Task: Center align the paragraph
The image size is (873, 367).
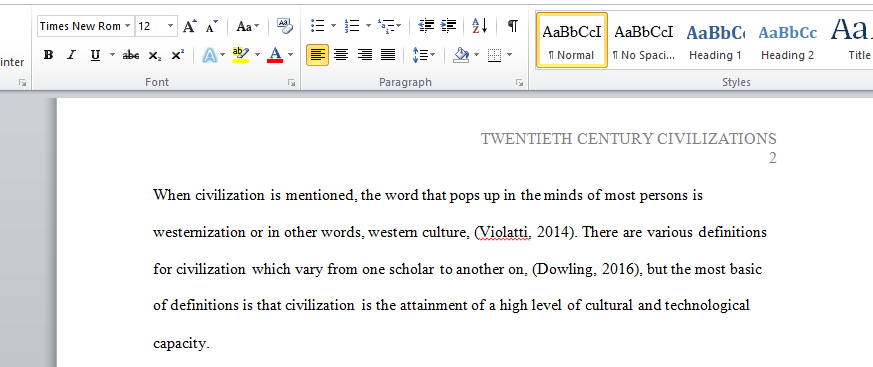Action: click(x=341, y=55)
